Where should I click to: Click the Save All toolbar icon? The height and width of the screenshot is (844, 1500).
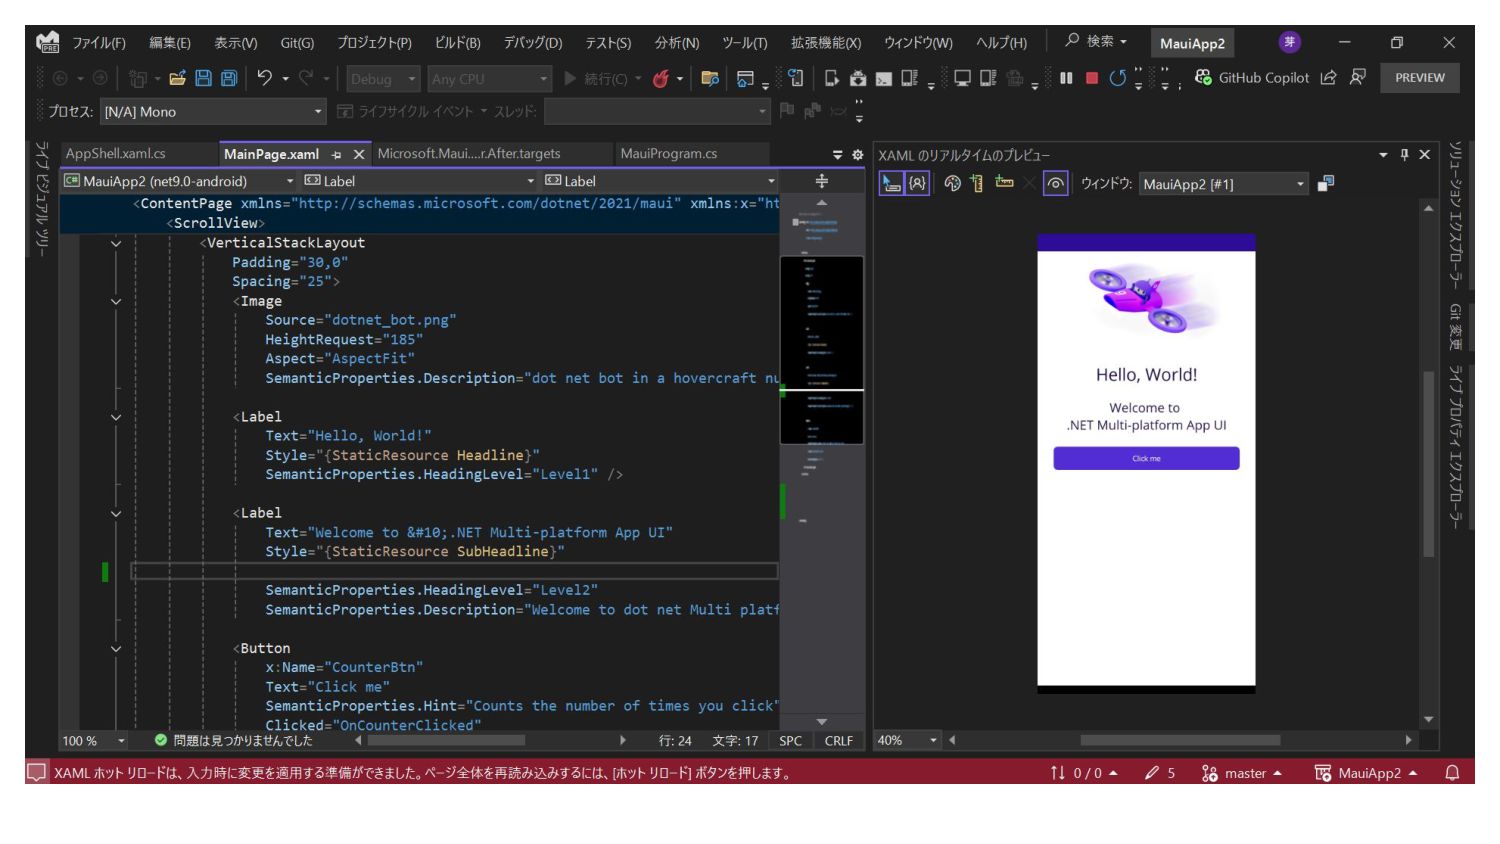point(229,78)
